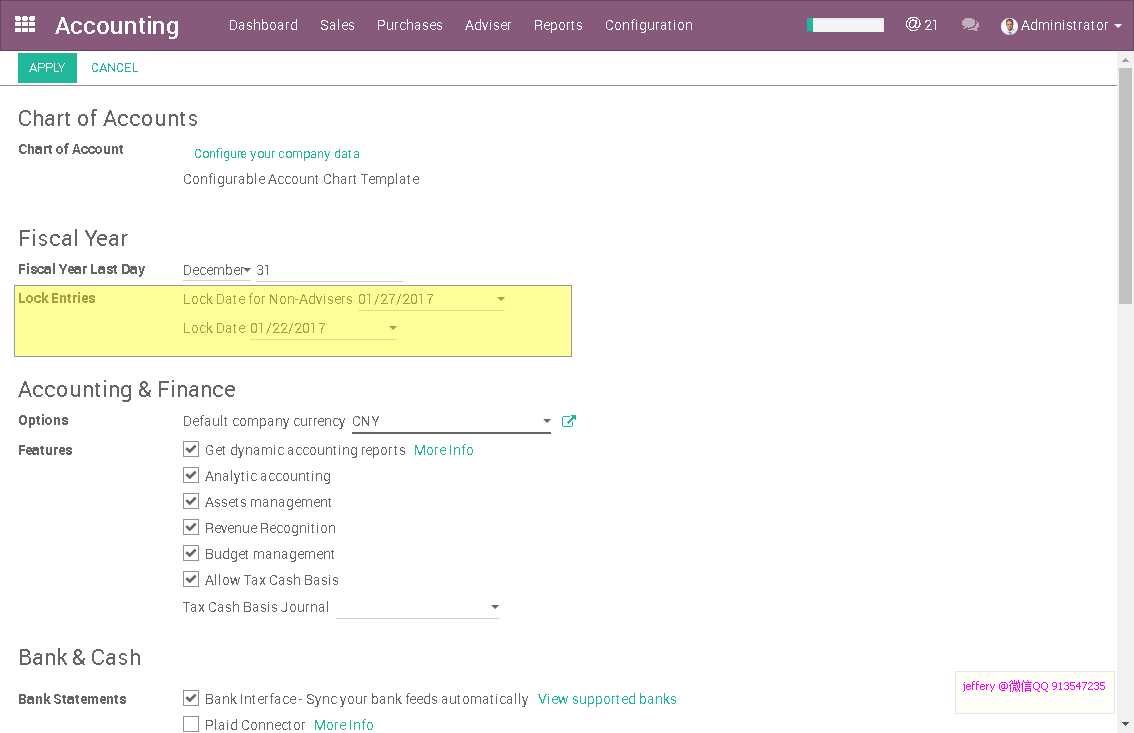Click scrollbar down arrow
The height and width of the screenshot is (733, 1134).
tap(1125, 724)
